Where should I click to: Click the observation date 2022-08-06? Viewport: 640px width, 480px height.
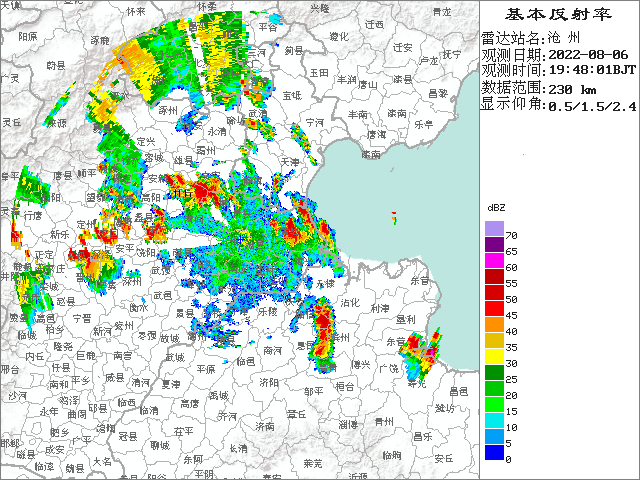(x=588, y=54)
